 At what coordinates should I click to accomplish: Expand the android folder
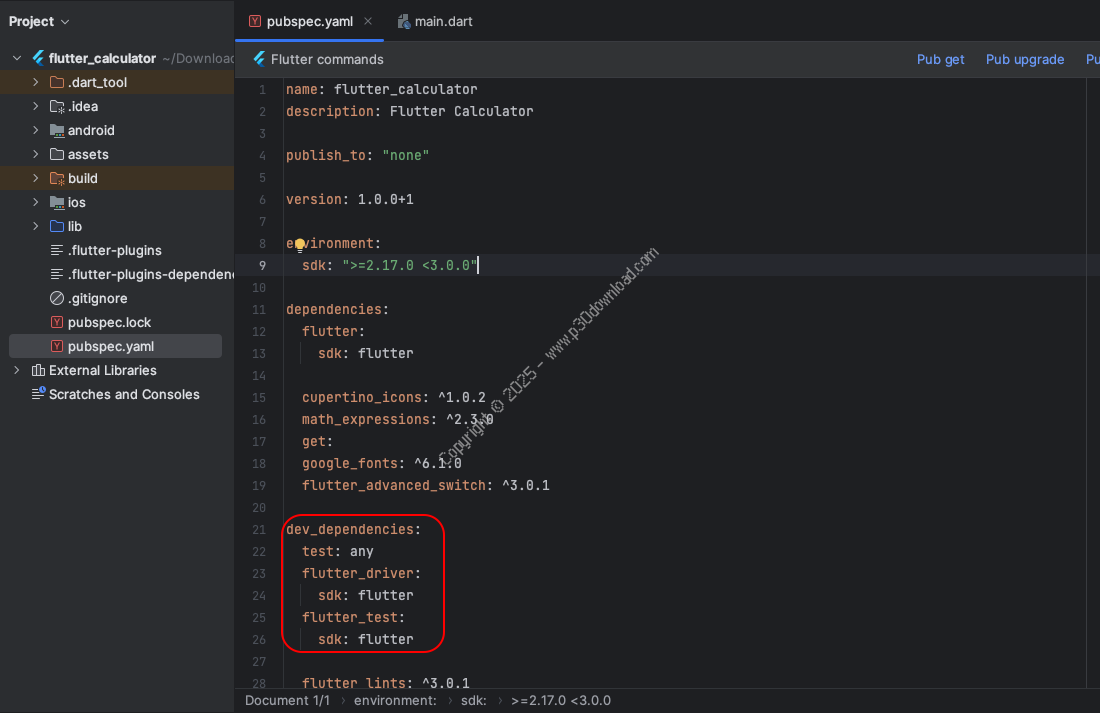36,130
